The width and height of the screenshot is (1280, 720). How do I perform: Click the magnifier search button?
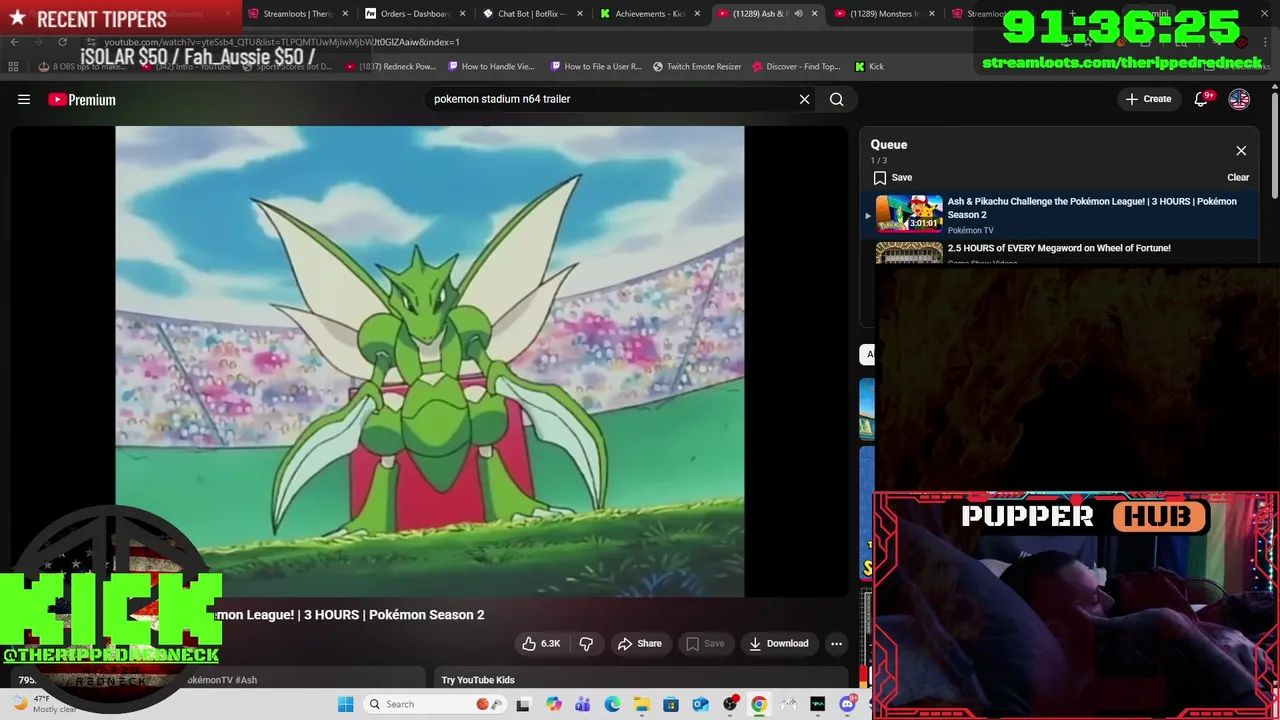[837, 99]
